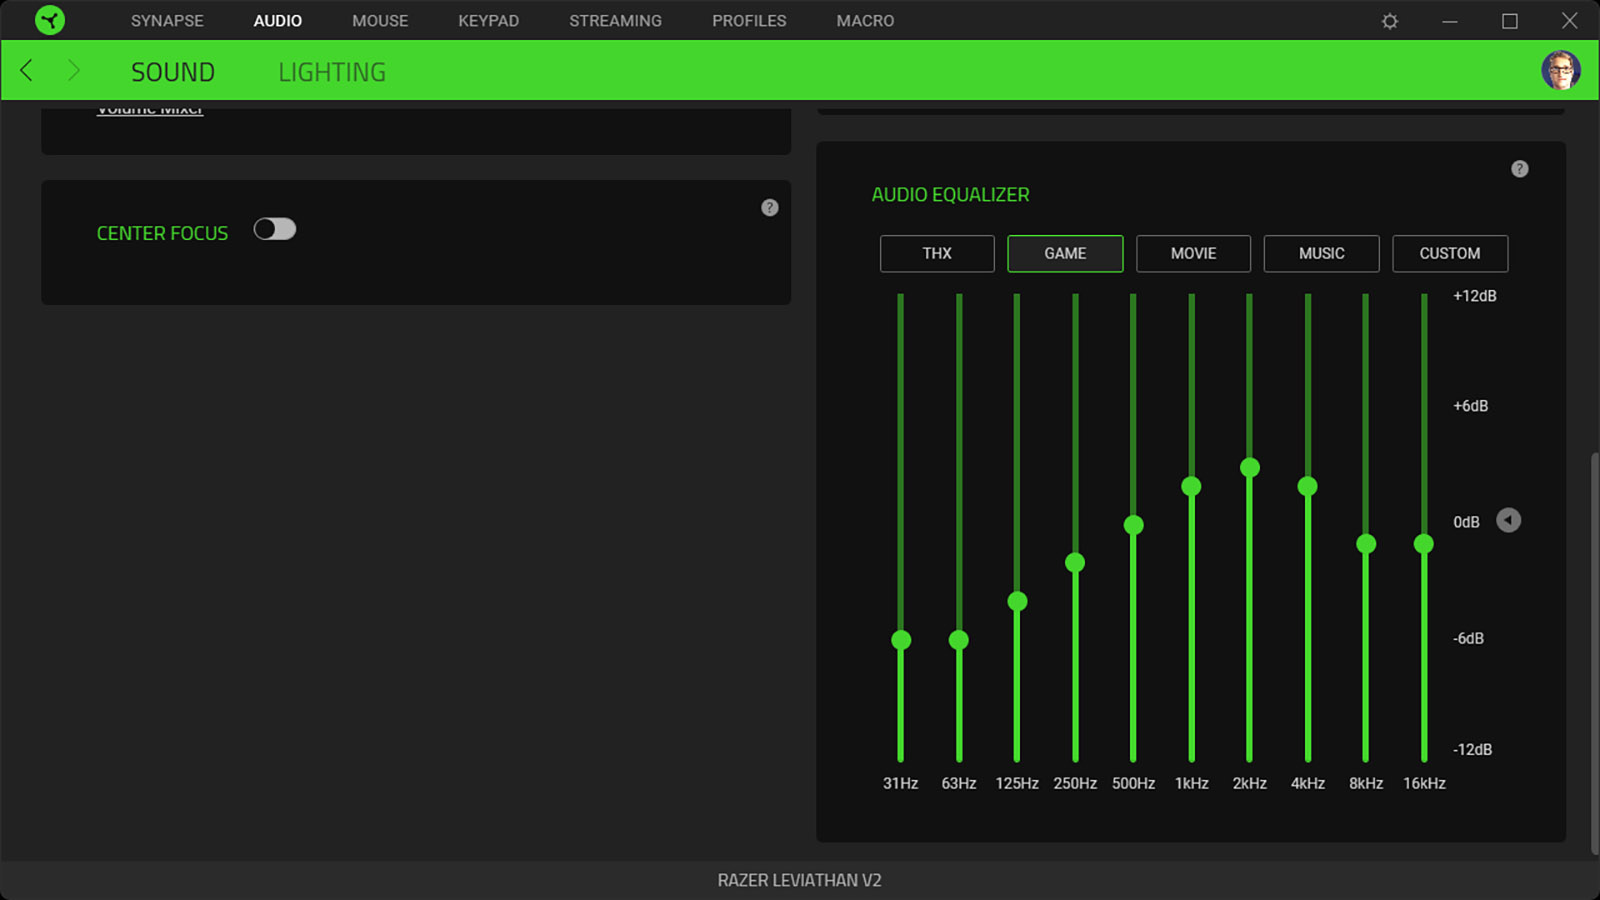Choose the MUSIC equalizer preset
Screen dimensions: 1600x900
[1321, 254]
